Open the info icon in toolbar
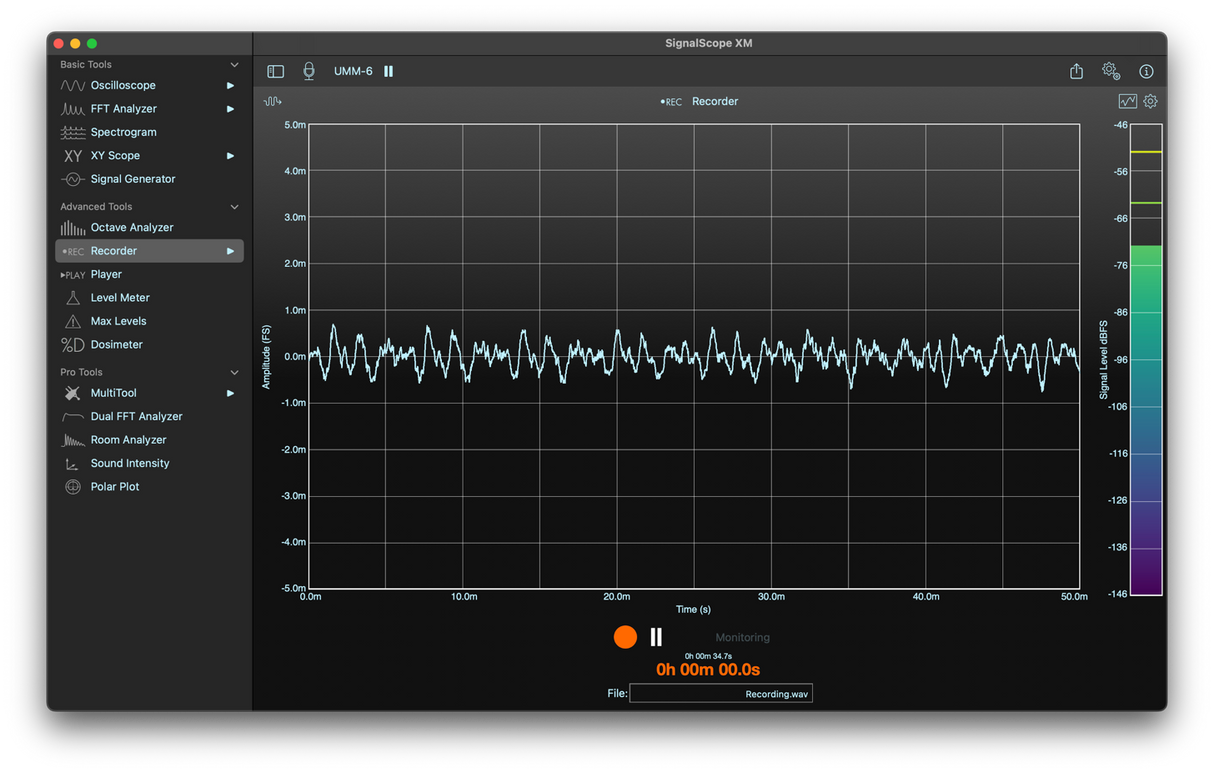This screenshot has height=773, width=1214. tap(1146, 71)
